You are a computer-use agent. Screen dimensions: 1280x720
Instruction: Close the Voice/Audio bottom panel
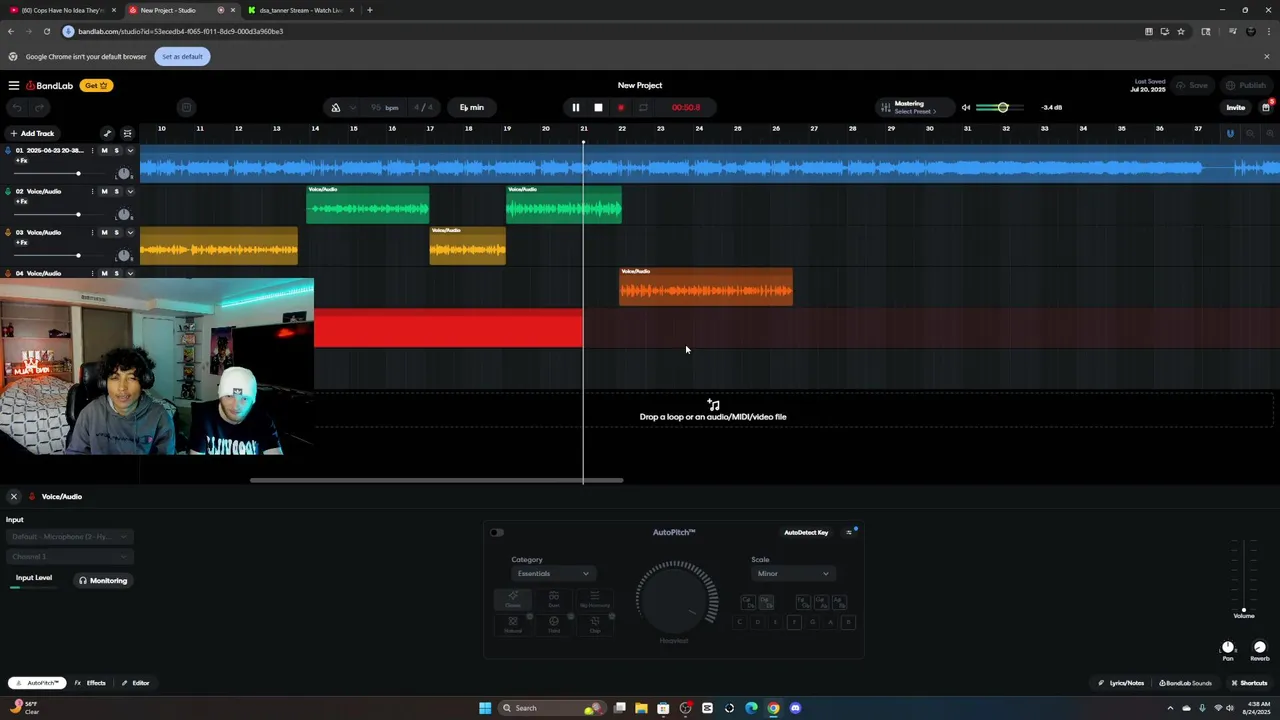(x=14, y=496)
